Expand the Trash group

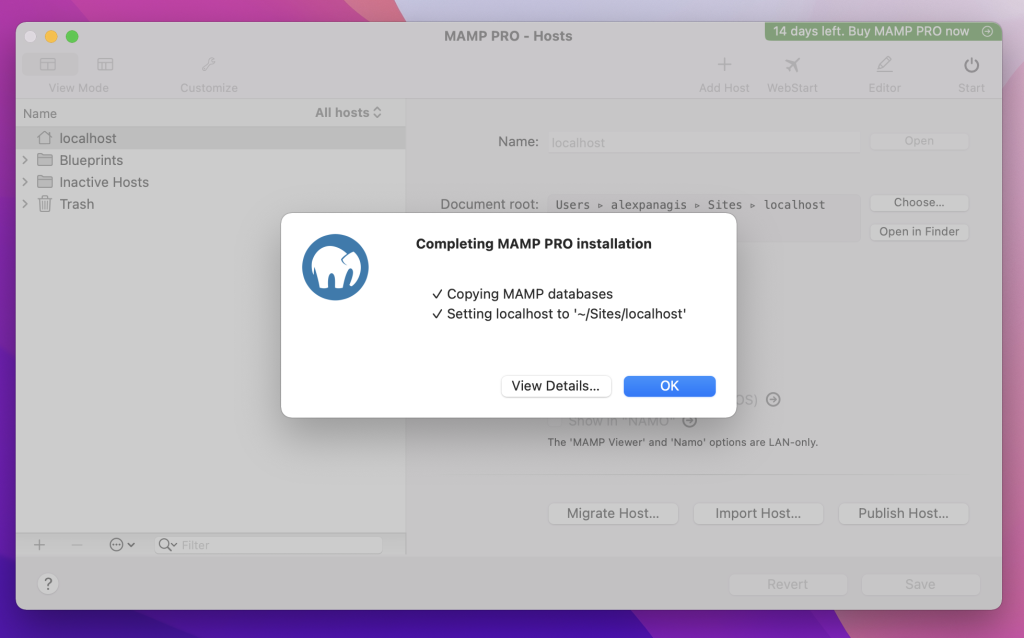click(25, 204)
